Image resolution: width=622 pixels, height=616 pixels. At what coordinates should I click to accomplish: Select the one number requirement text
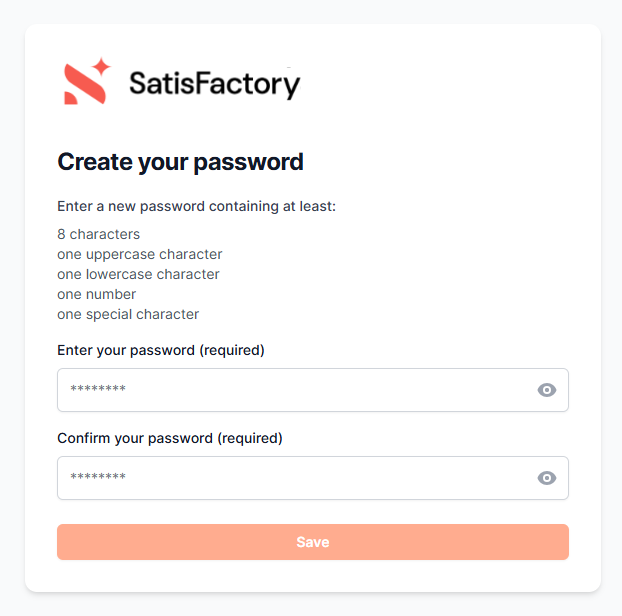tap(96, 294)
